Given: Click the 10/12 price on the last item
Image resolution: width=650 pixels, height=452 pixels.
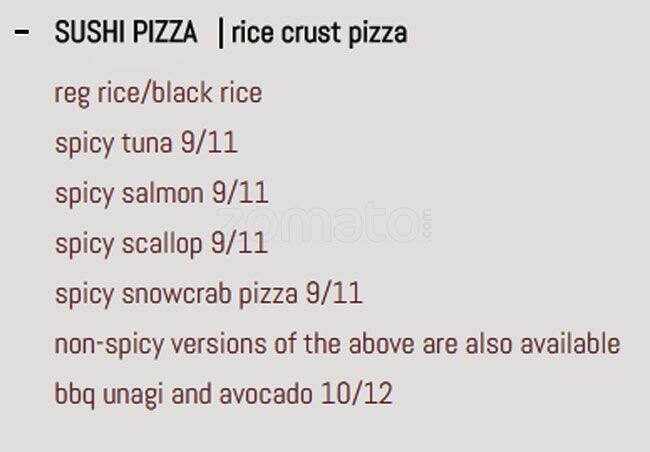Looking at the screenshot, I should click(x=357, y=393).
